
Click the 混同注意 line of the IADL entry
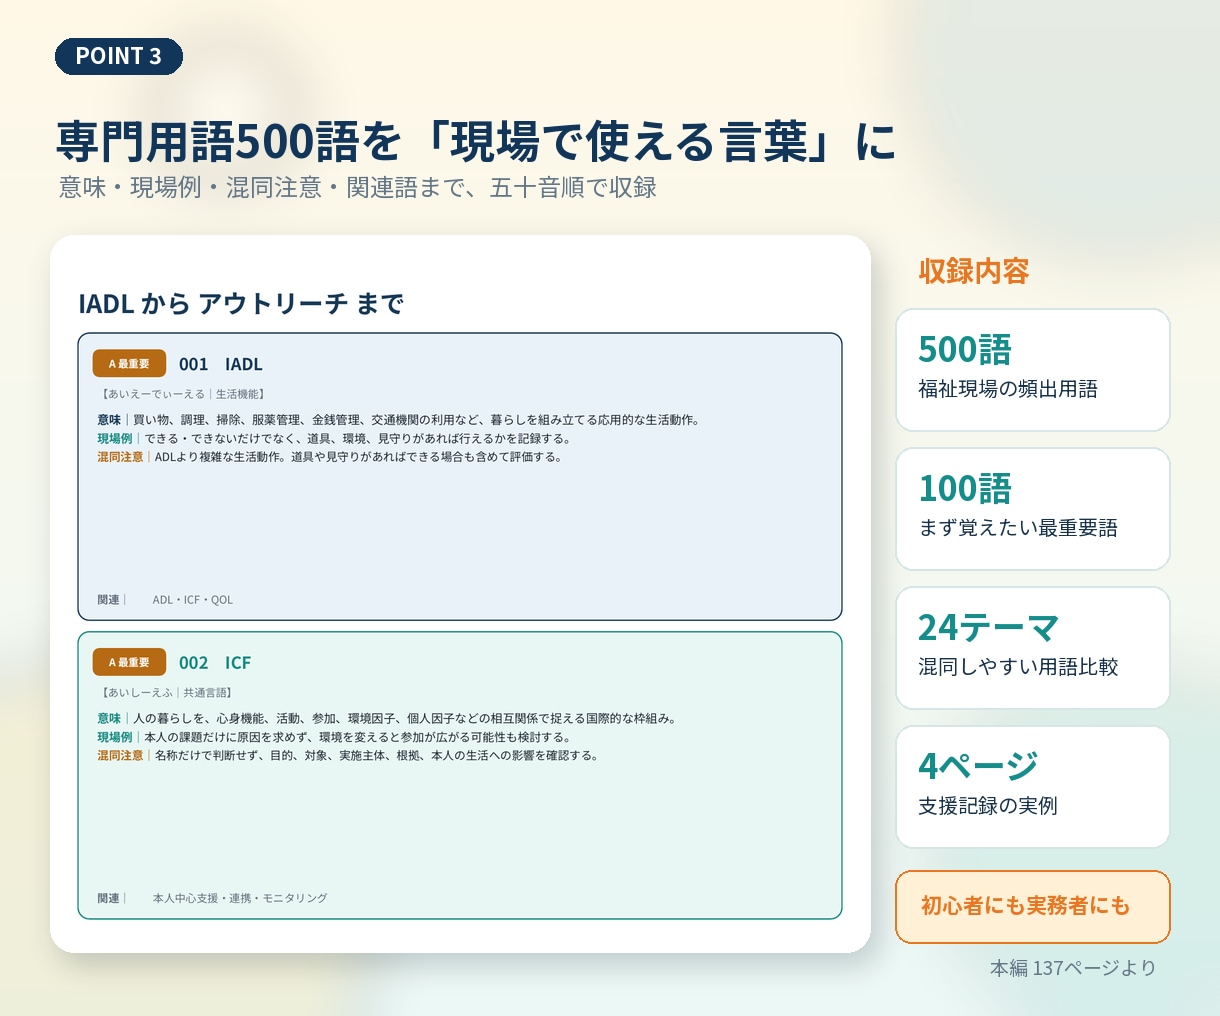click(x=331, y=457)
